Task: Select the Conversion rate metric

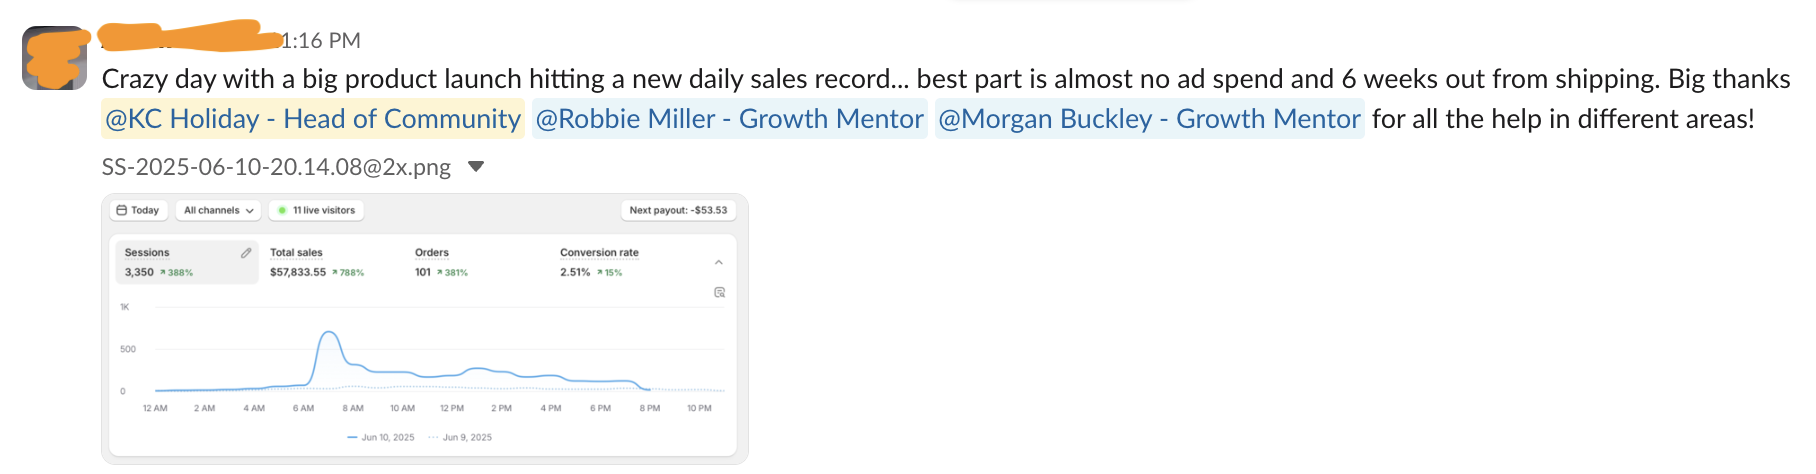Action: coord(599,262)
